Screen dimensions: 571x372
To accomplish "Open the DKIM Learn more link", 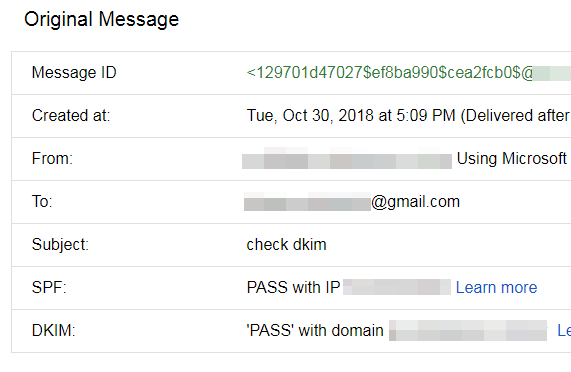I will coord(564,331).
